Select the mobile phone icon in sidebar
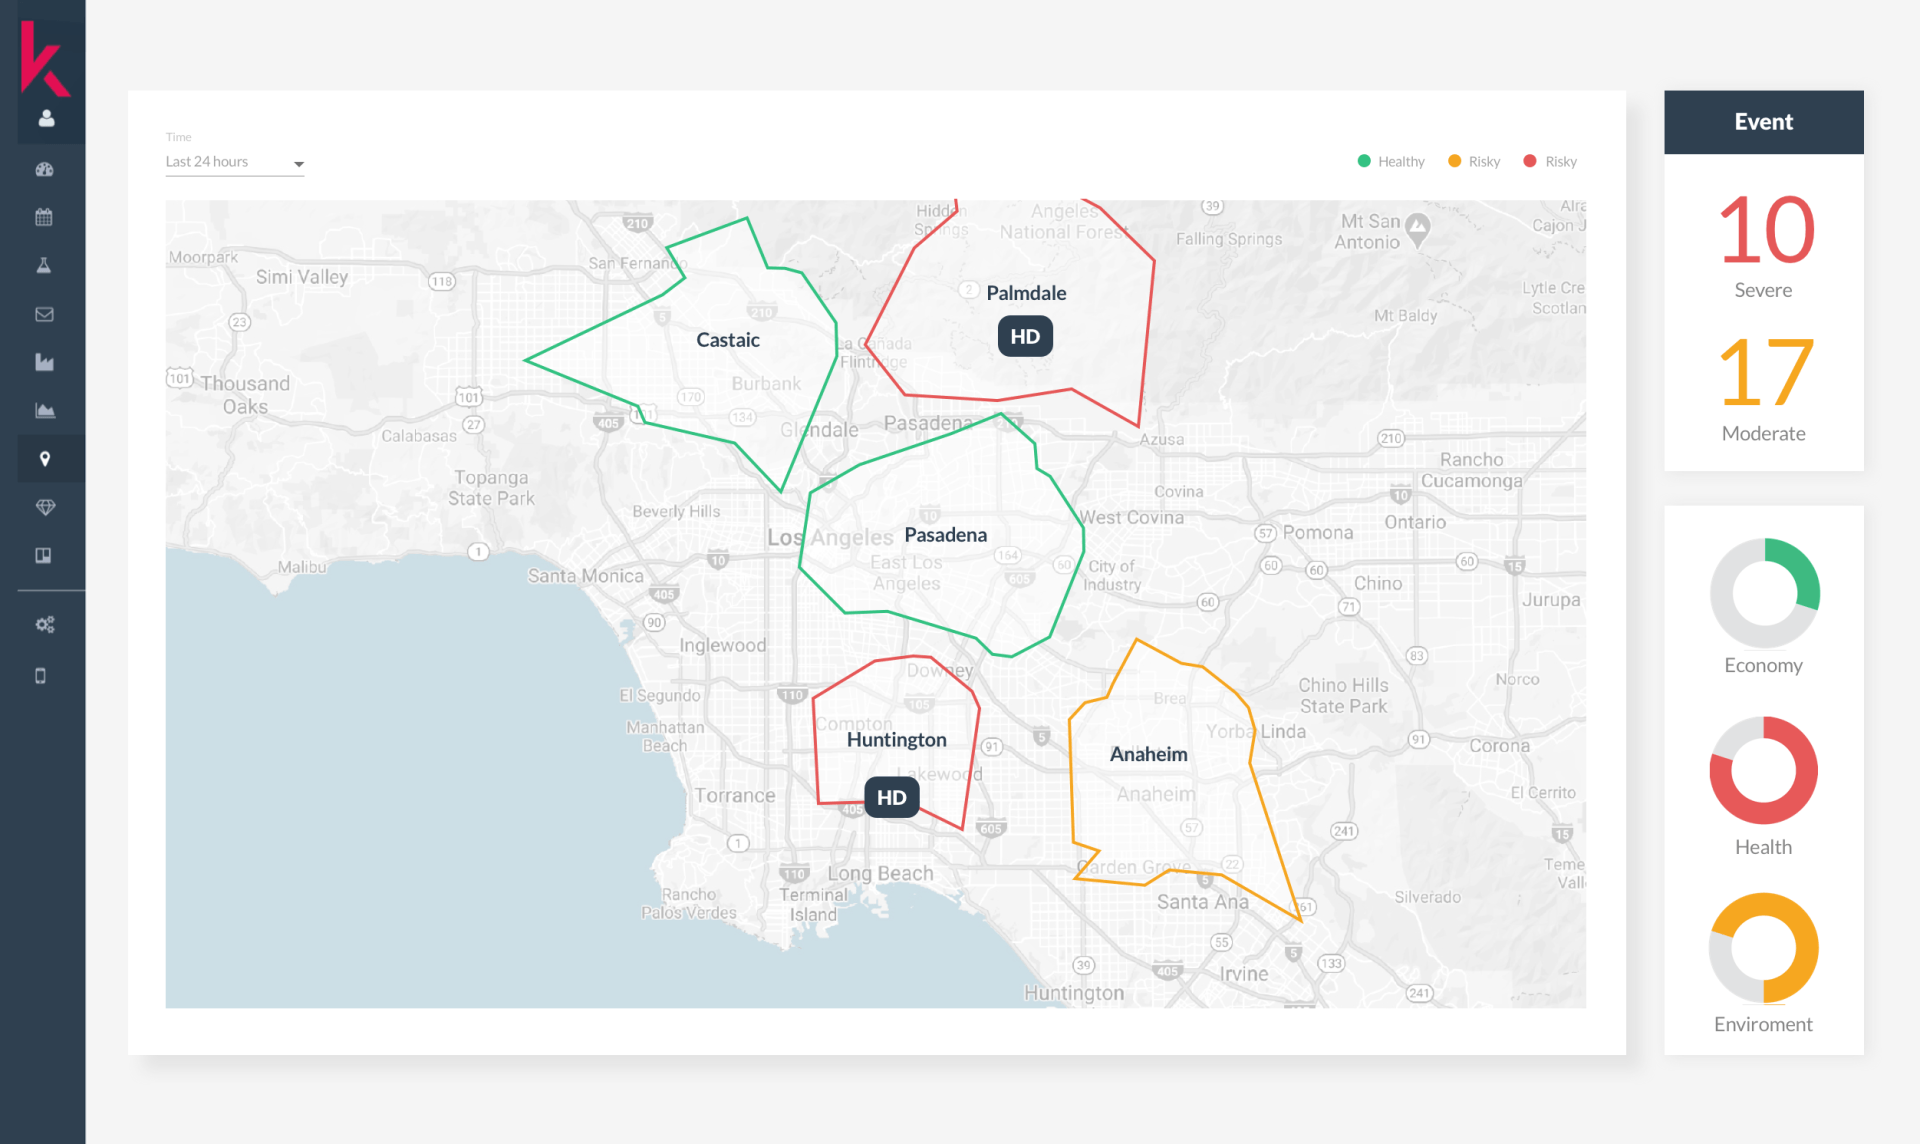1920x1144 pixels. tap(41, 676)
